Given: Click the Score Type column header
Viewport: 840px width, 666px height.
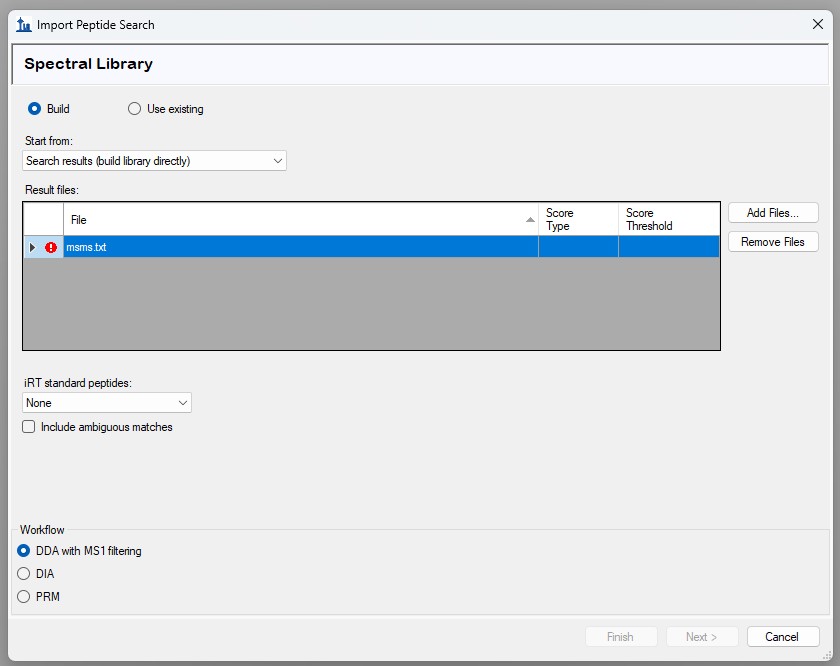Looking at the screenshot, I should (x=578, y=219).
